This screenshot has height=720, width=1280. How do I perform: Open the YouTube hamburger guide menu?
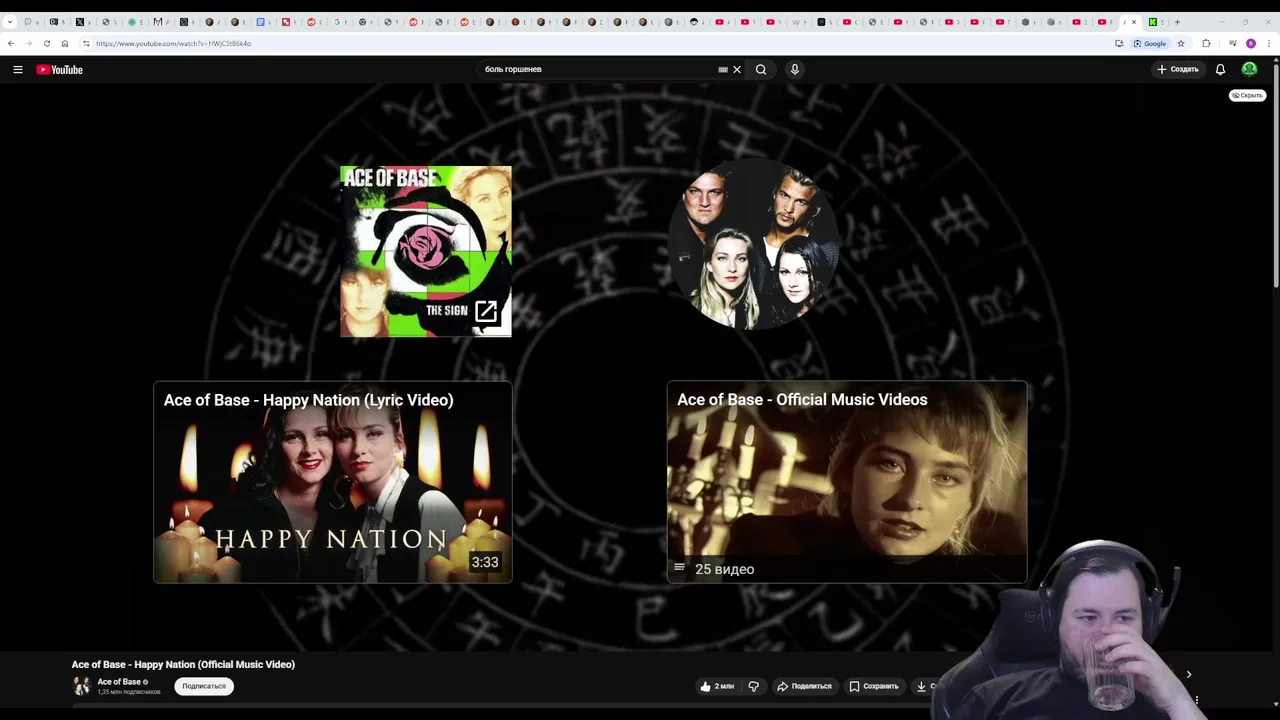18,69
